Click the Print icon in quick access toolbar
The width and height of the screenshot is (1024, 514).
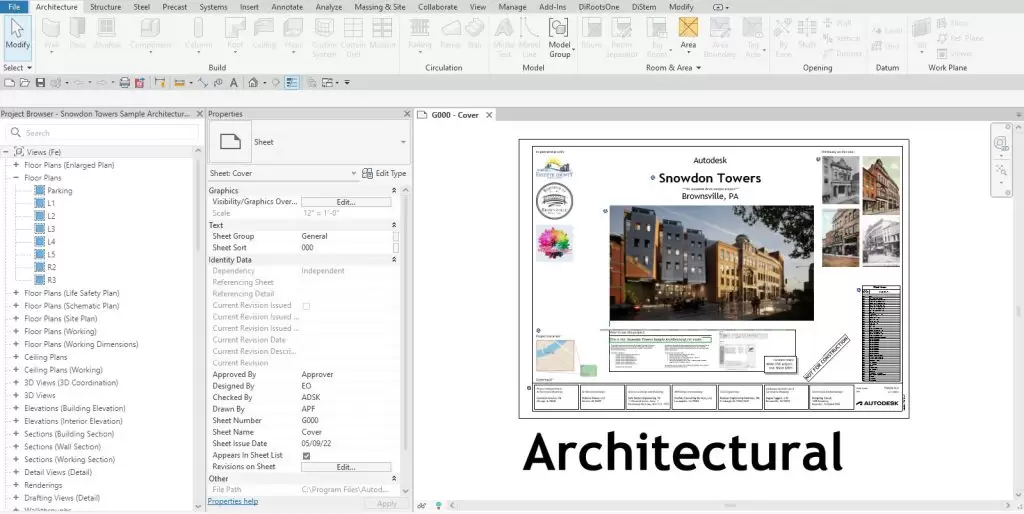(x=125, y=82)
